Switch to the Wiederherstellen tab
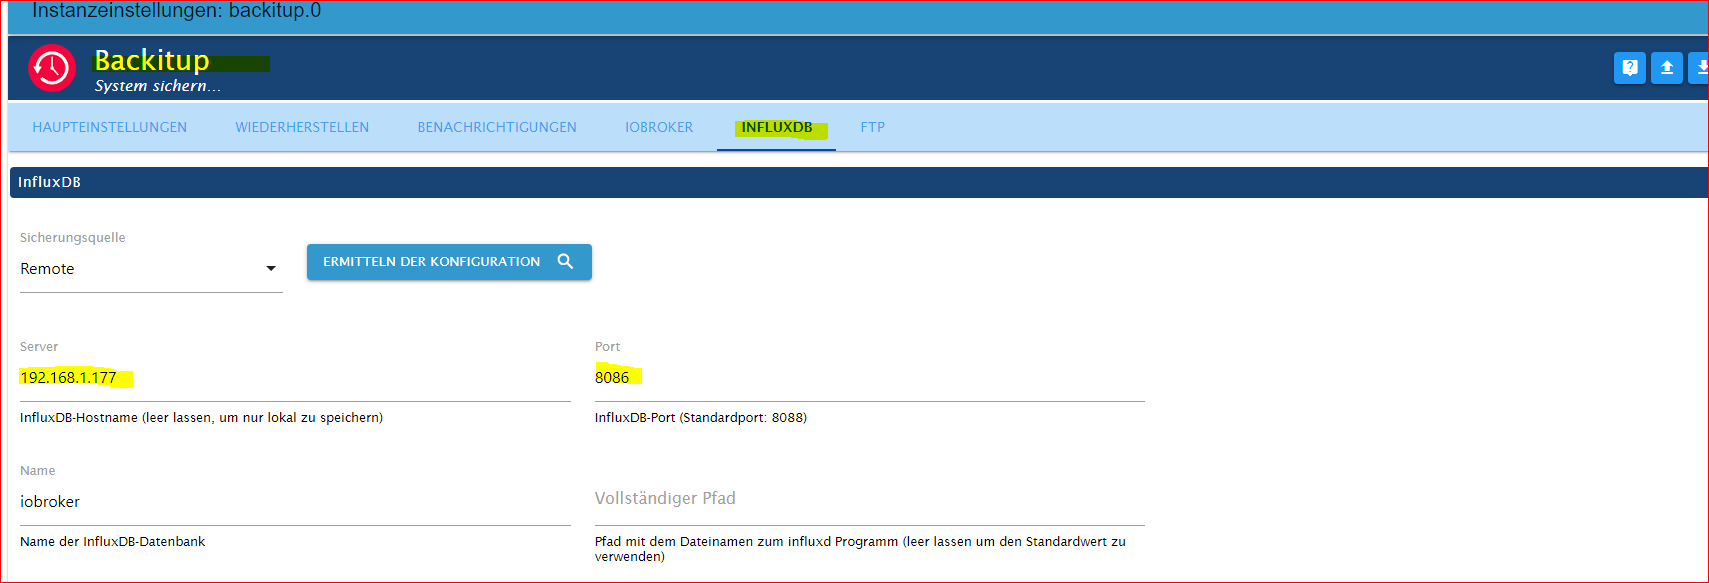 point(302,127)
